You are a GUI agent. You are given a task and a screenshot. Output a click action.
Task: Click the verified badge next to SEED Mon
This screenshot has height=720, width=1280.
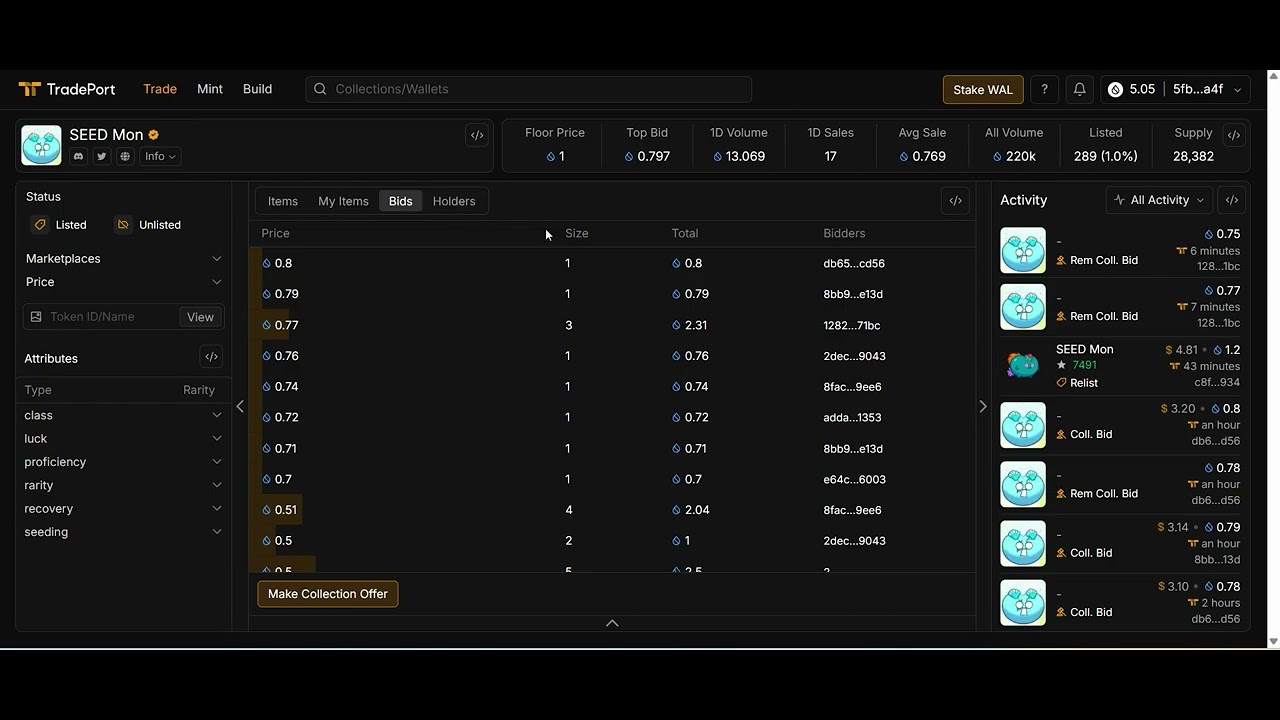point(154,135)
